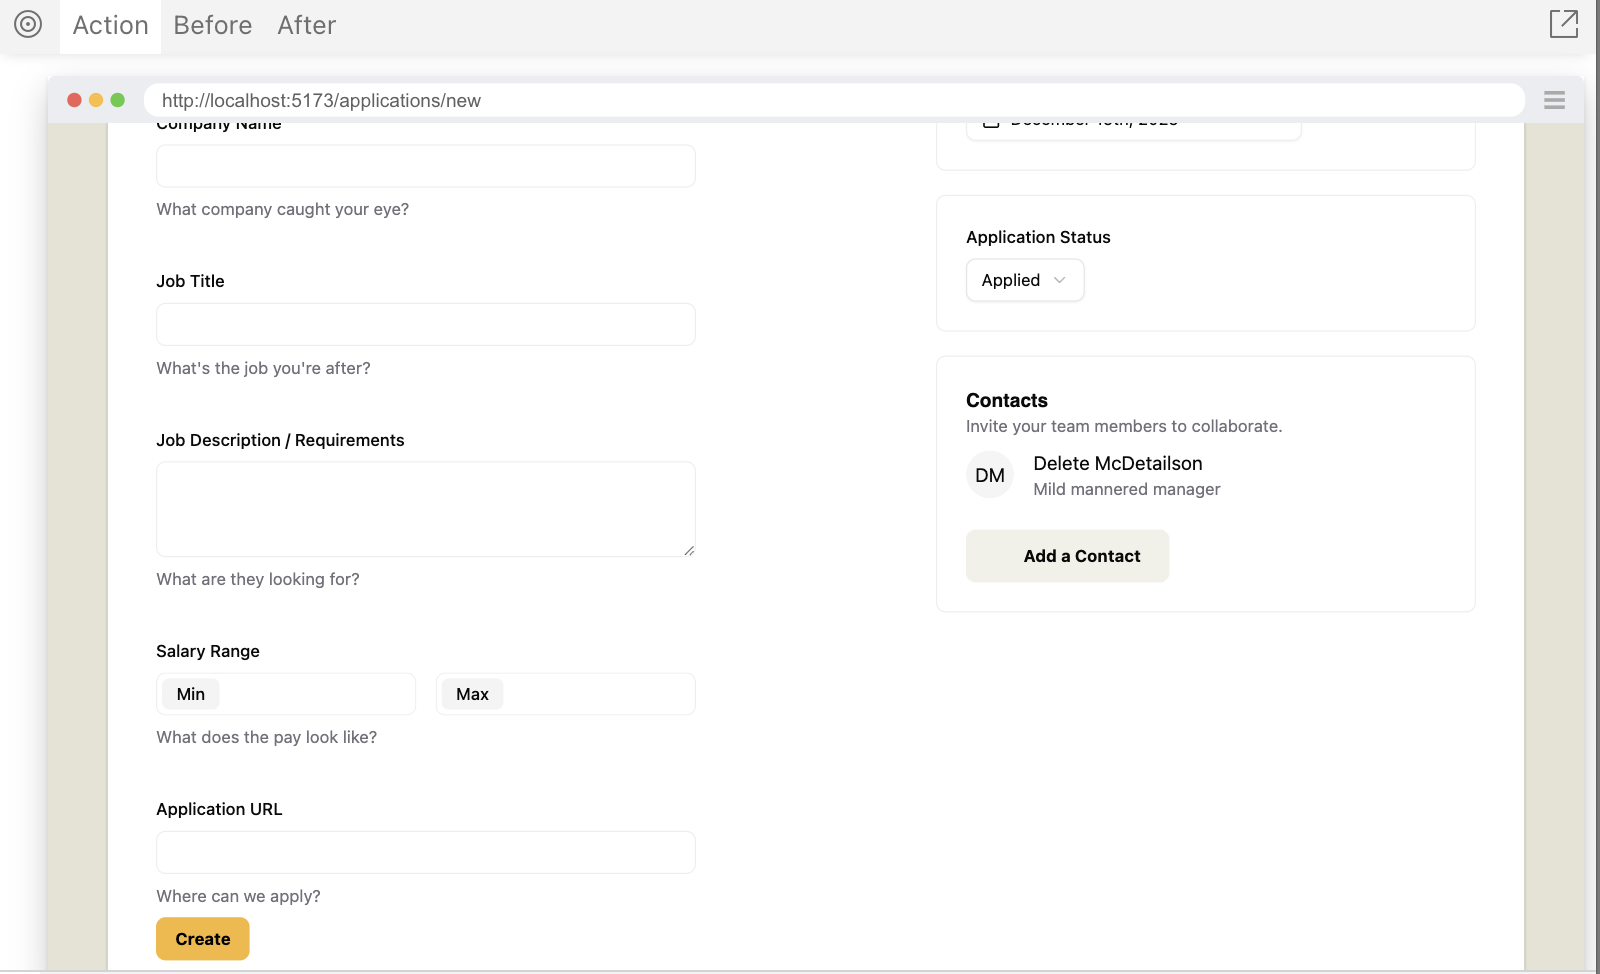This screenshot has width=1600, height=974.
Task: Click the DM contact avatar
Action: coord(989,474)
